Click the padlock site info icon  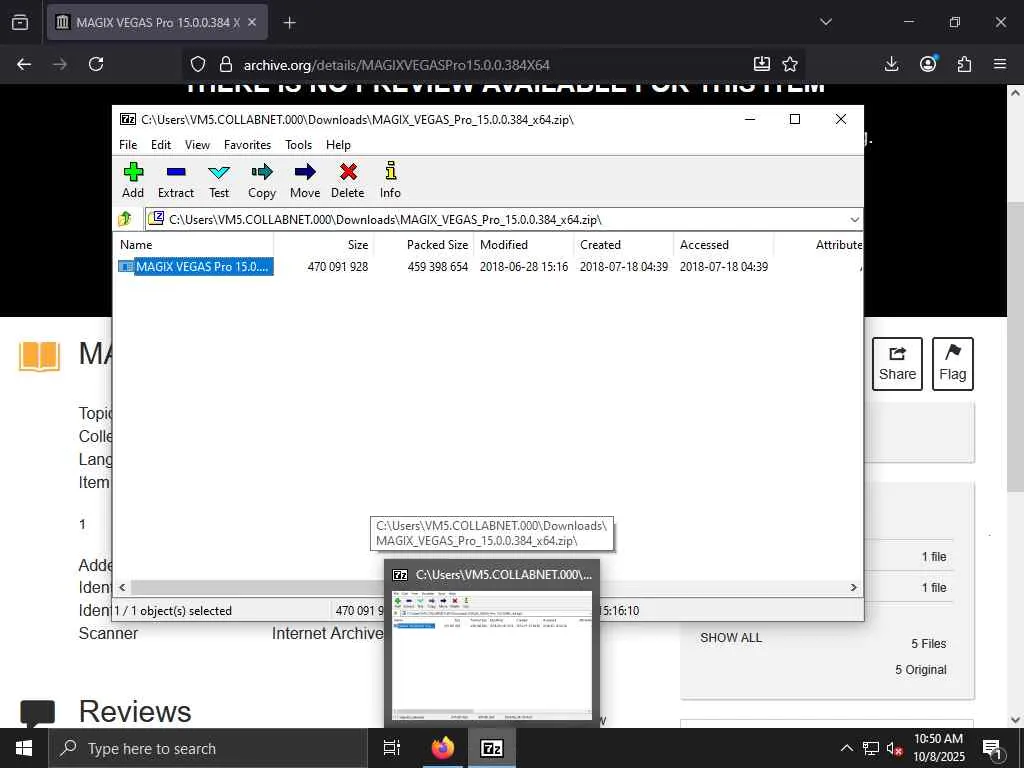226,64
